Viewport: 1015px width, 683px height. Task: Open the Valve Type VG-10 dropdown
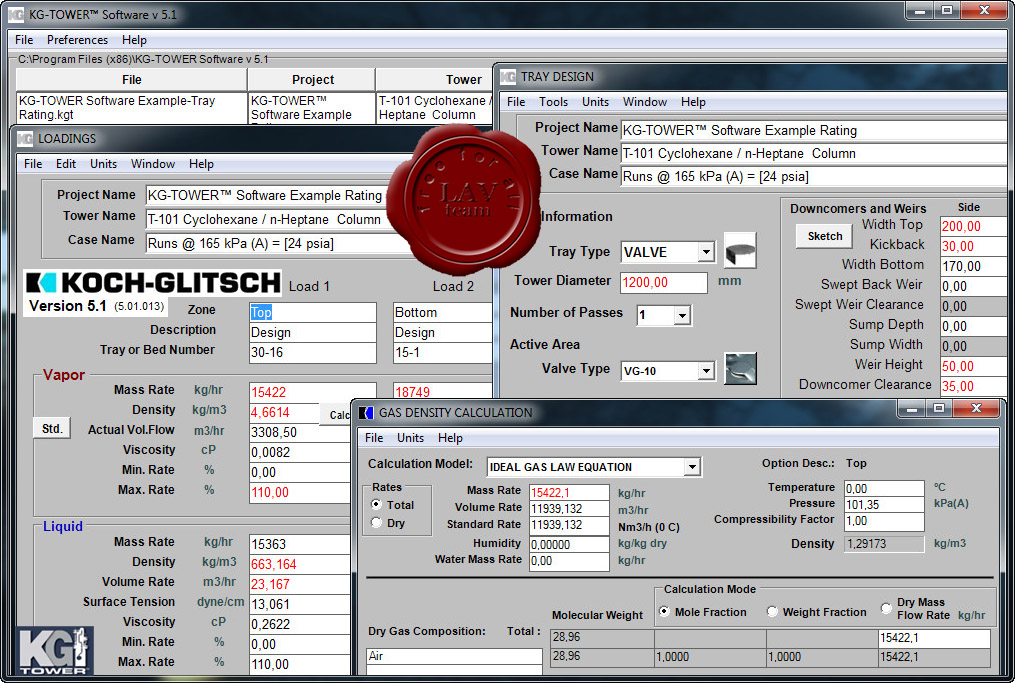click(x=706, y=370)
